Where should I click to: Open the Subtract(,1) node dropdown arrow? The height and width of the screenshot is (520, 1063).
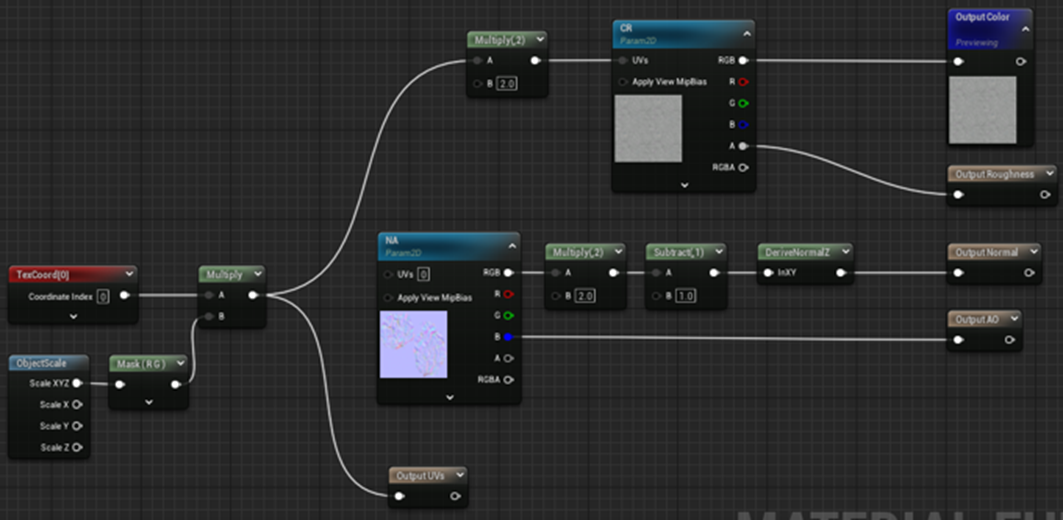[x=718, y=252]
